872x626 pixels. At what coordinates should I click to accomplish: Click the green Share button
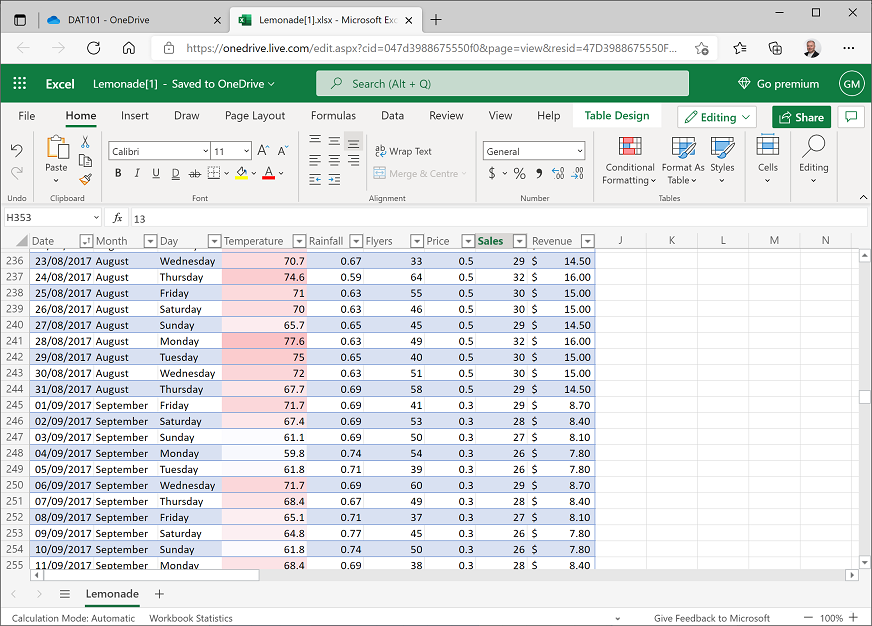coord(801,117)
